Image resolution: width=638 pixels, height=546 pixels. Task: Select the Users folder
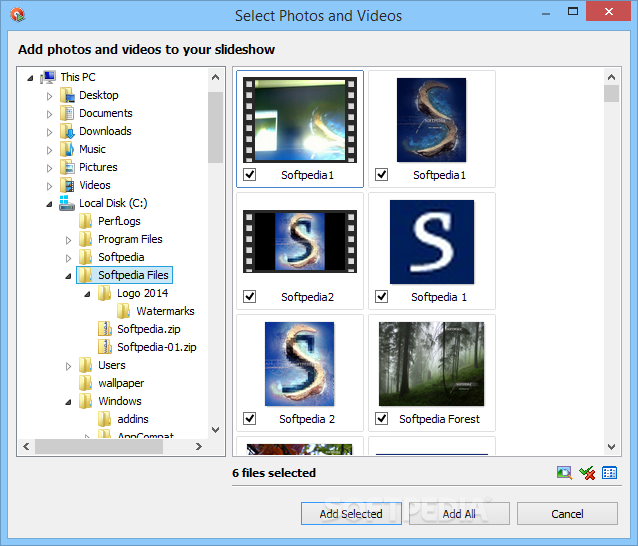[111, 365]
